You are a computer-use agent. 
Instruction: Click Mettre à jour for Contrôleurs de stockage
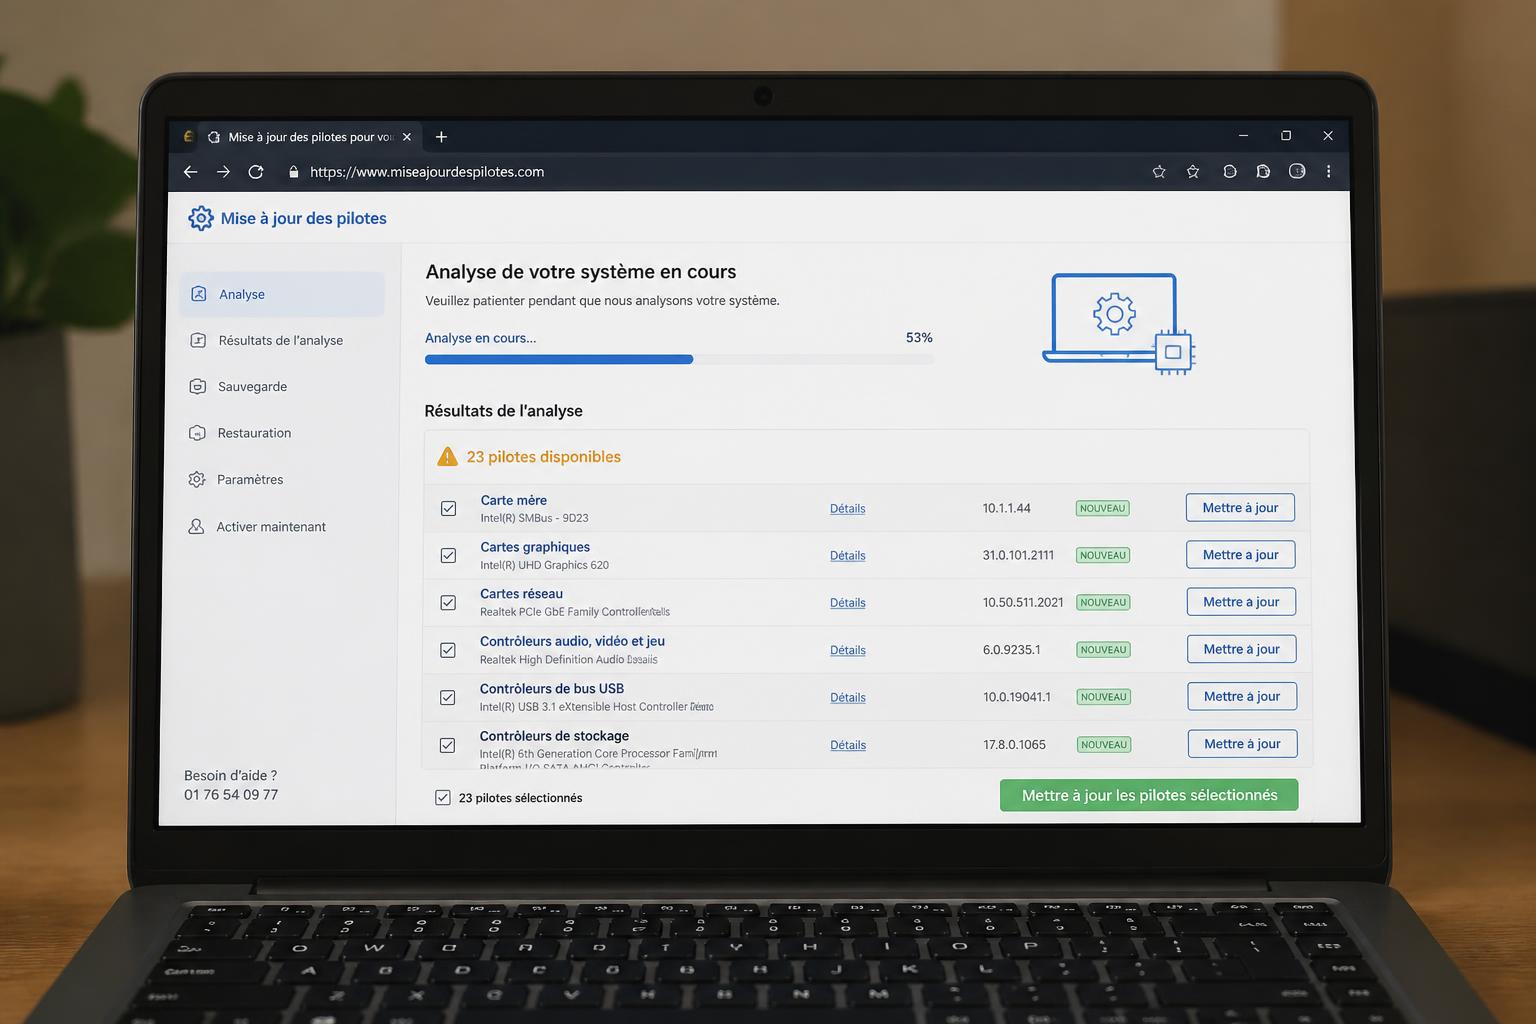1242,743
